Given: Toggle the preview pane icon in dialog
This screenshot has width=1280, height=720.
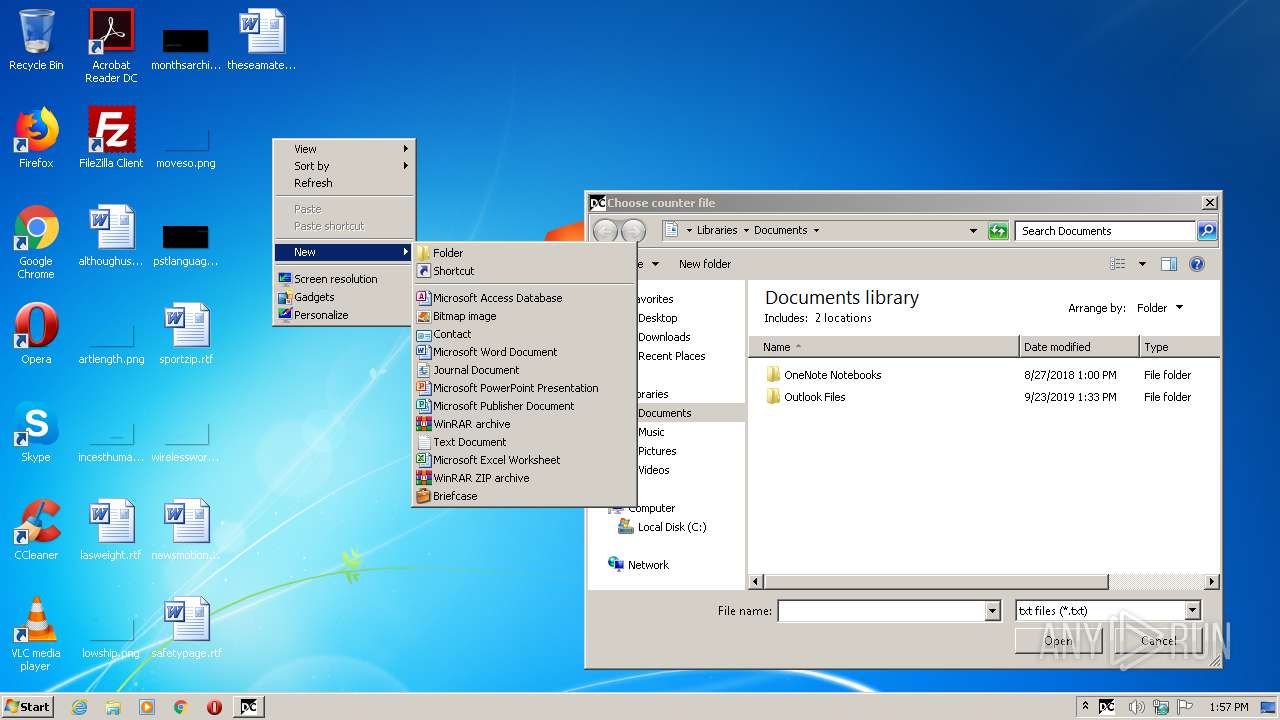Looking at the screenshot, I should pos(1169,264).
